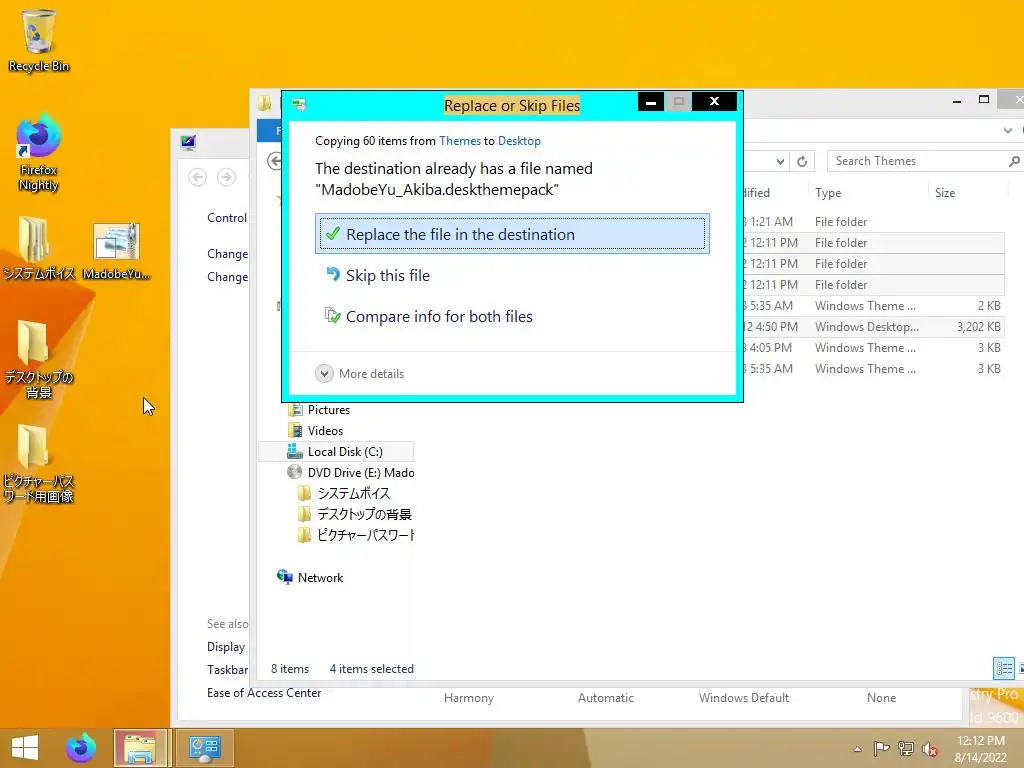Screen dimensions: 1024x768
Task: Expand the Explorer ribbon chevron
Action: click(1008, 131)
